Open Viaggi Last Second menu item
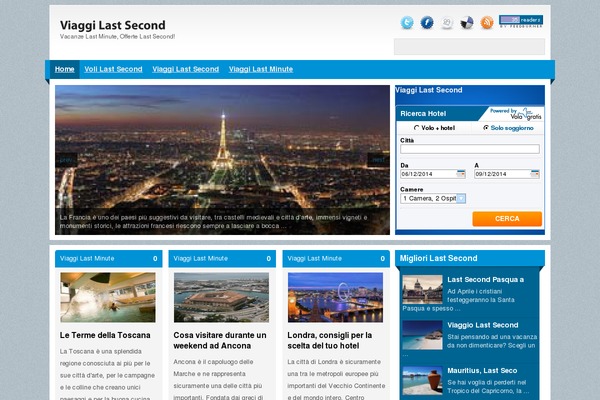600x400 pixels. point(186,69)
